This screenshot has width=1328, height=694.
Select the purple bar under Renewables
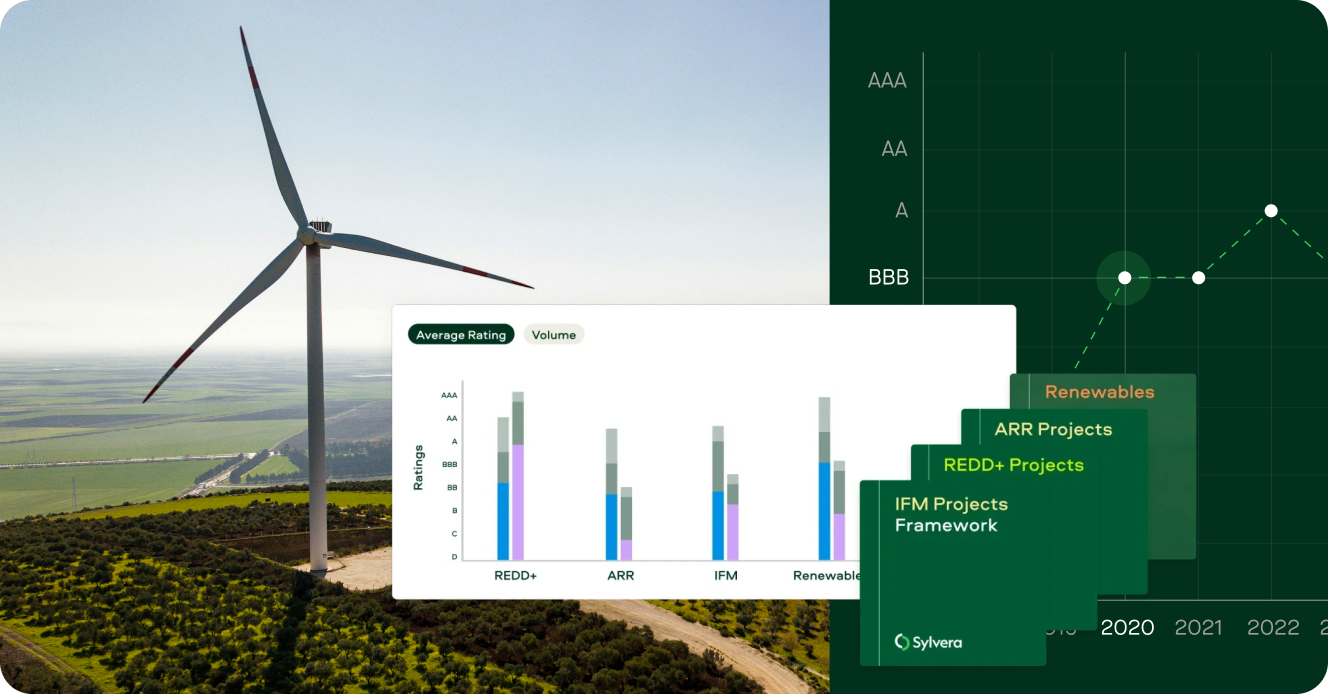(x=838, y=535)
